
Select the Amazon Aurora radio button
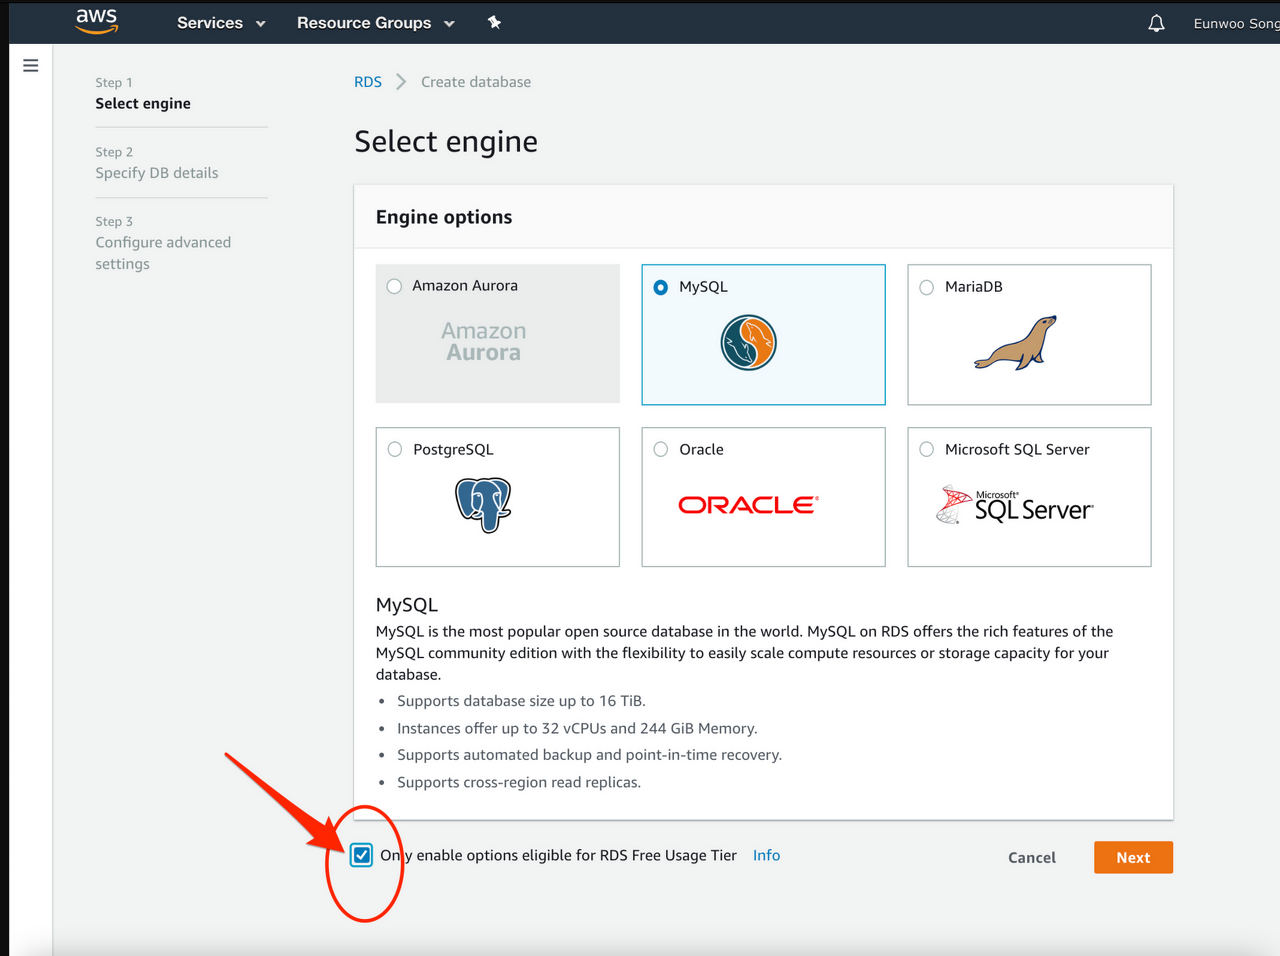394,286
